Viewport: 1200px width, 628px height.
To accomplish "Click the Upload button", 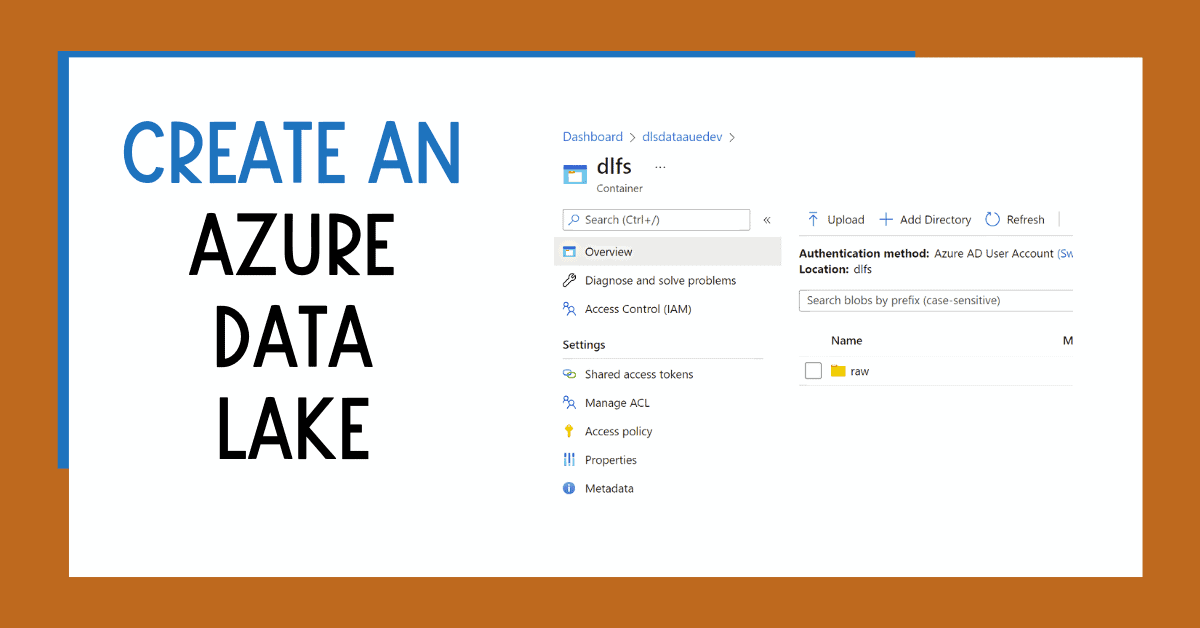I will pyautogui.click(x=835, y=220).
